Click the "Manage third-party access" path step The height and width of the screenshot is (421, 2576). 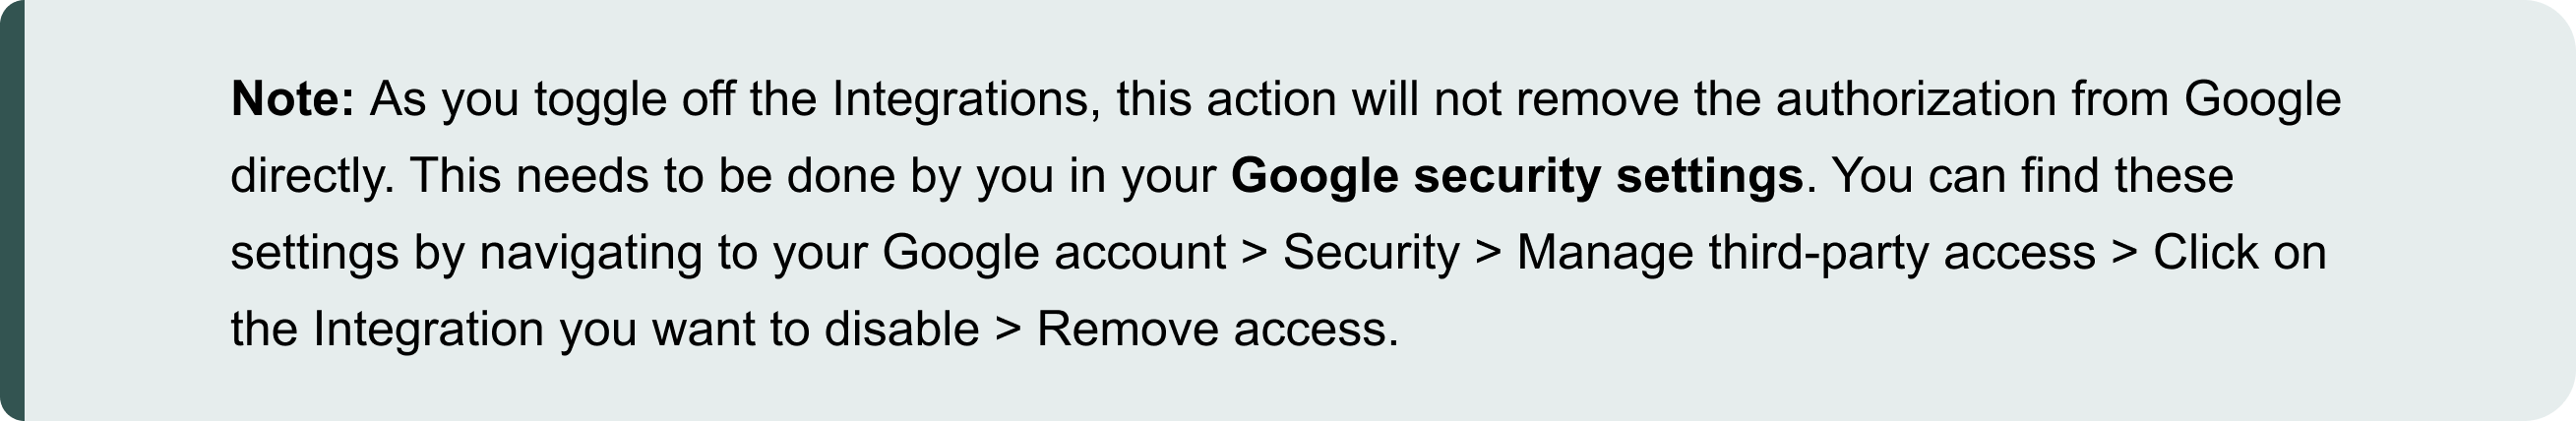pyautogui.click(x=1805, y=253)
